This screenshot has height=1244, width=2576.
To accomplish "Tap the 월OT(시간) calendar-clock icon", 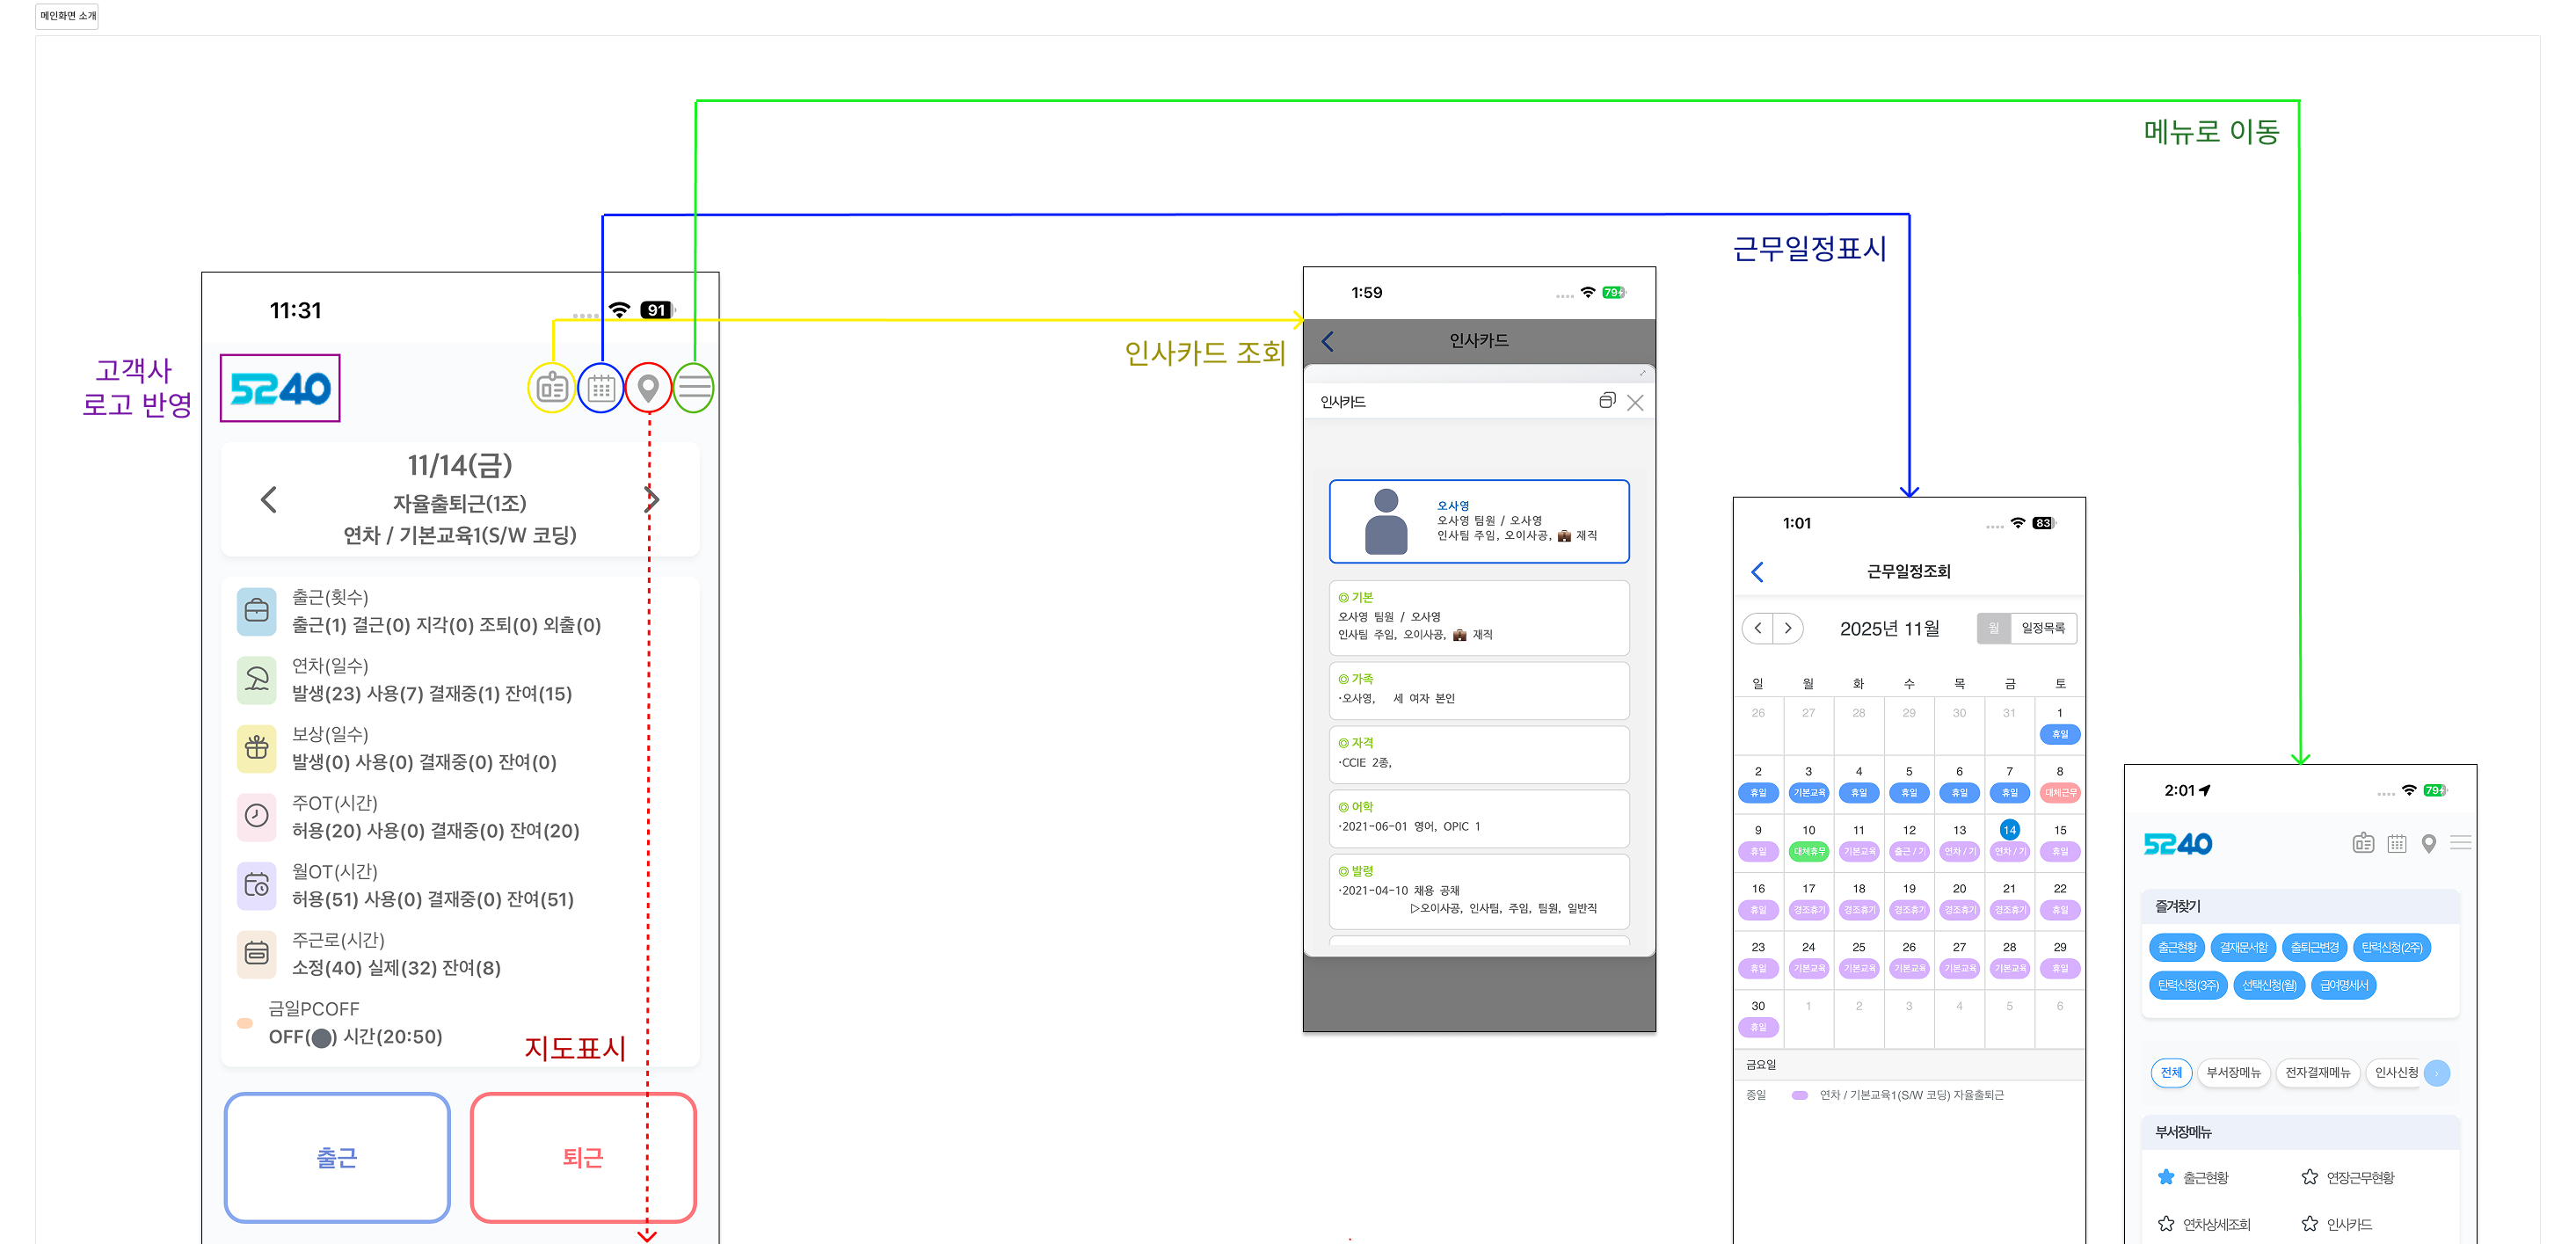I will pos(257,885).
